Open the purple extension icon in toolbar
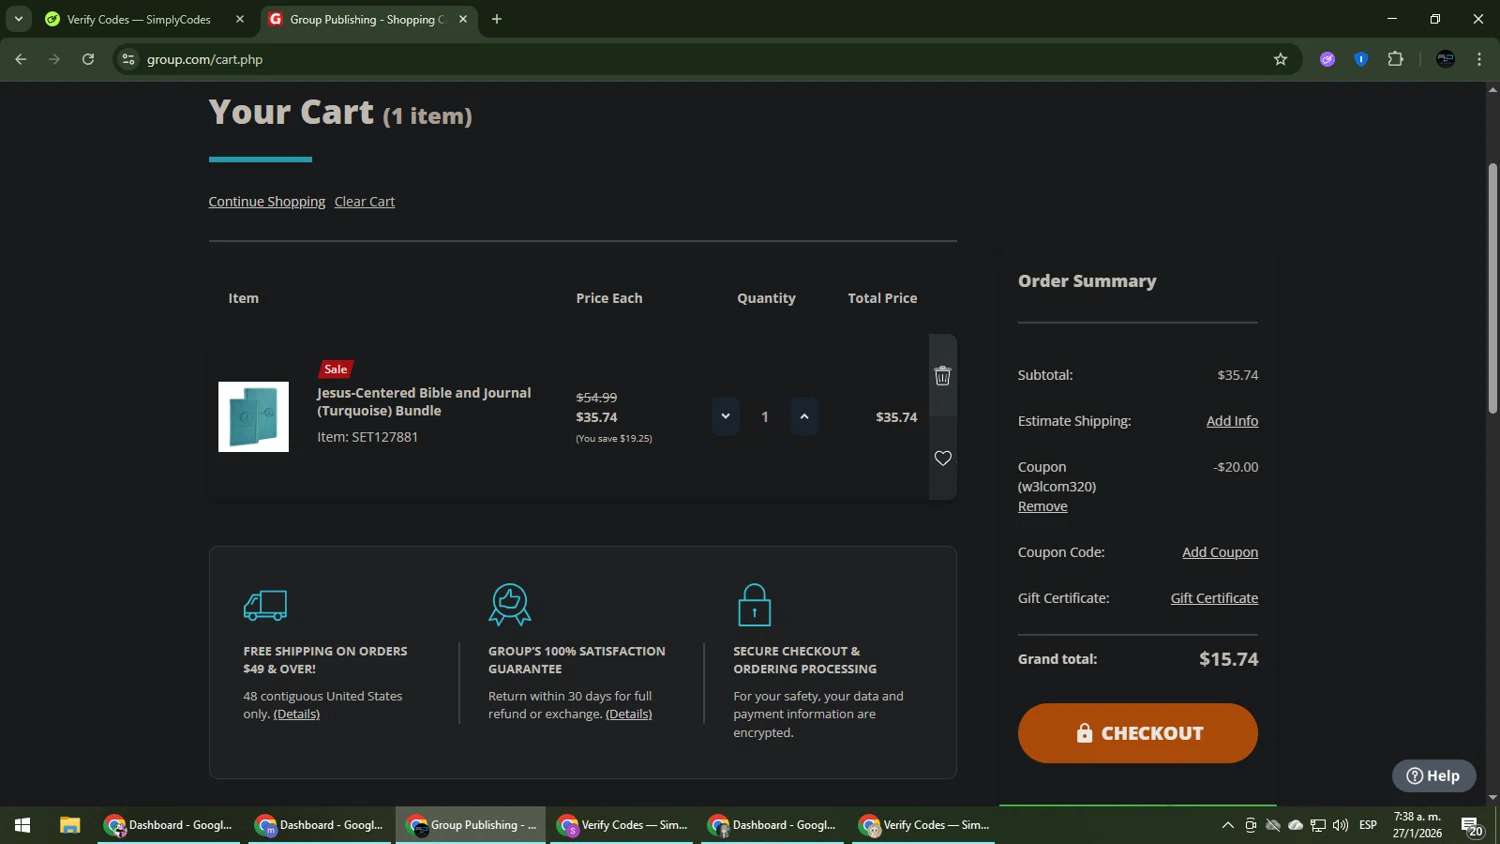 1327,59
